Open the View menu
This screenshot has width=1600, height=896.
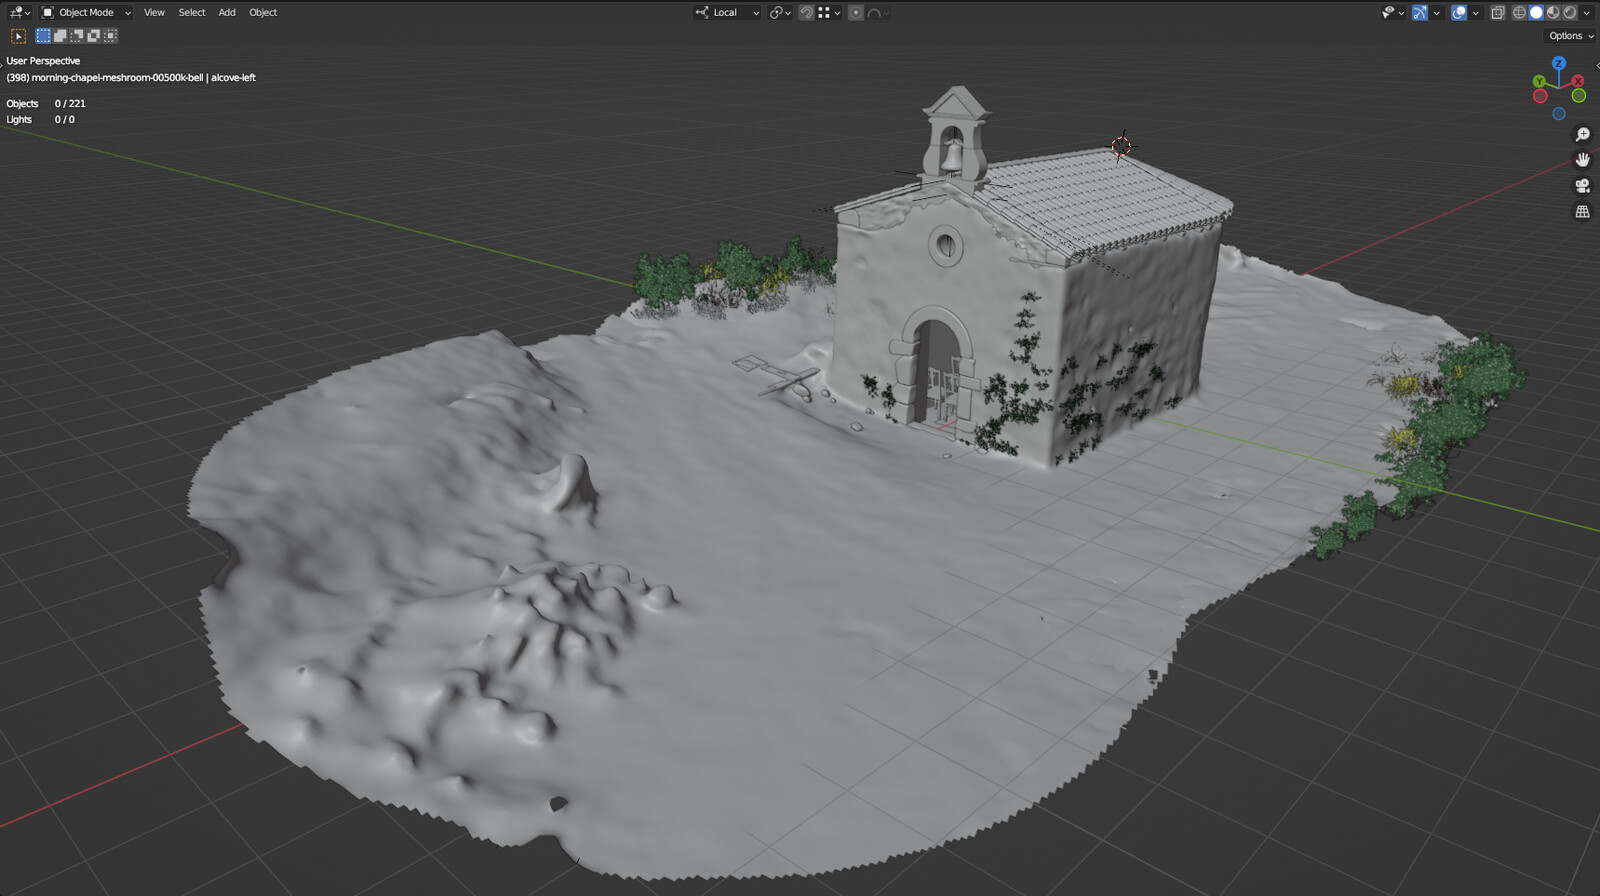(x=154, y=12)
